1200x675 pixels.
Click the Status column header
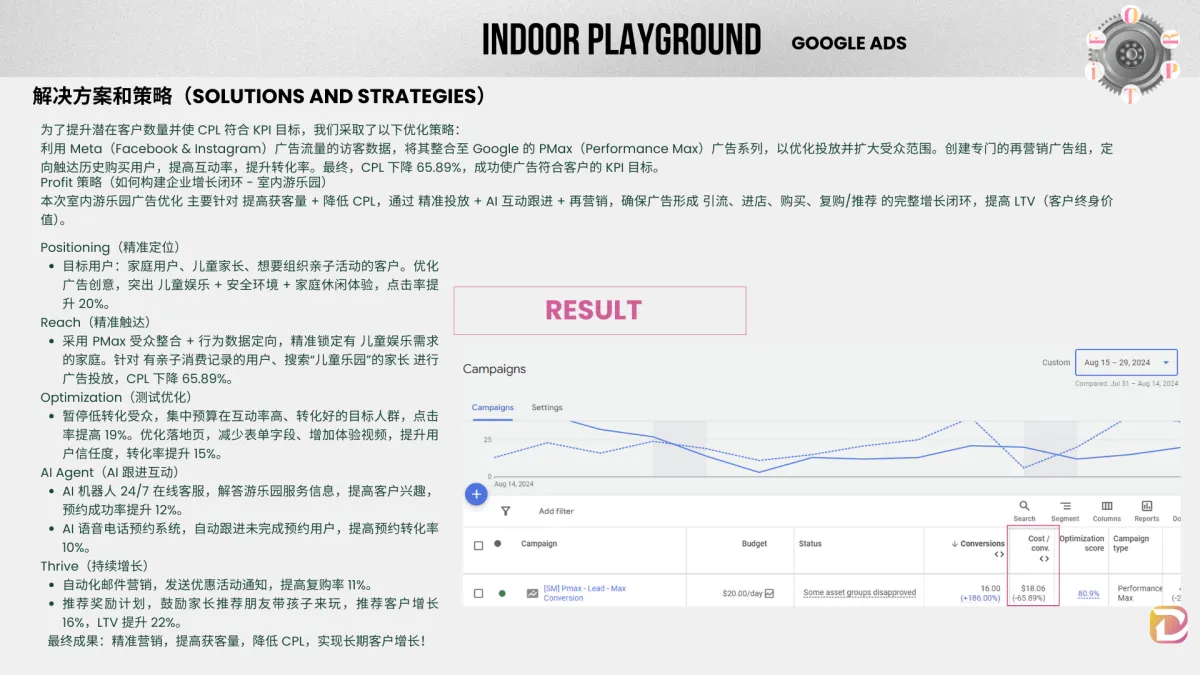tap(810, 544)
